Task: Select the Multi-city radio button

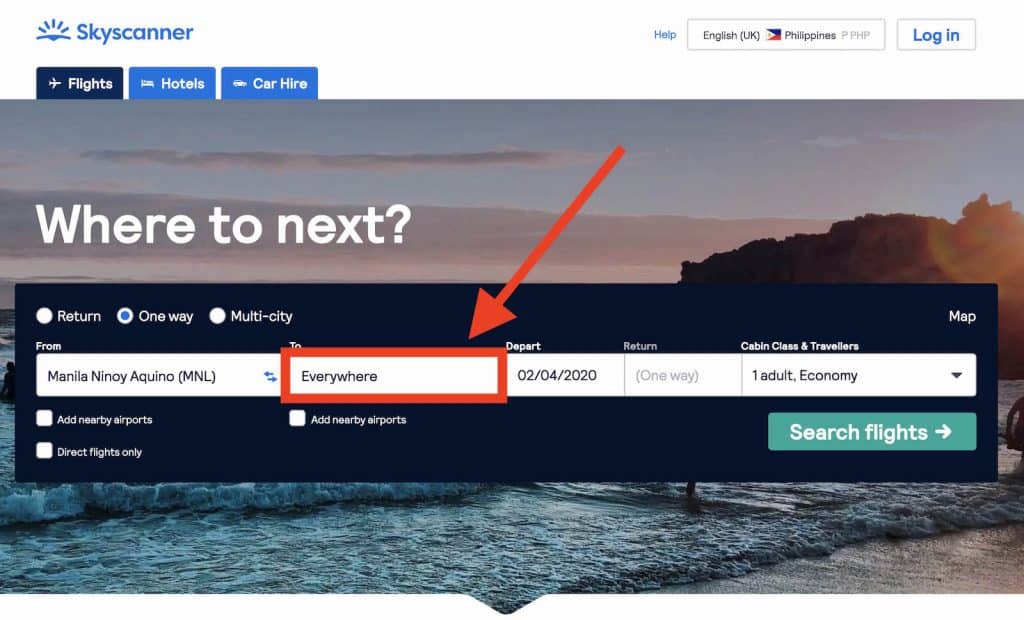Action: 217,316
